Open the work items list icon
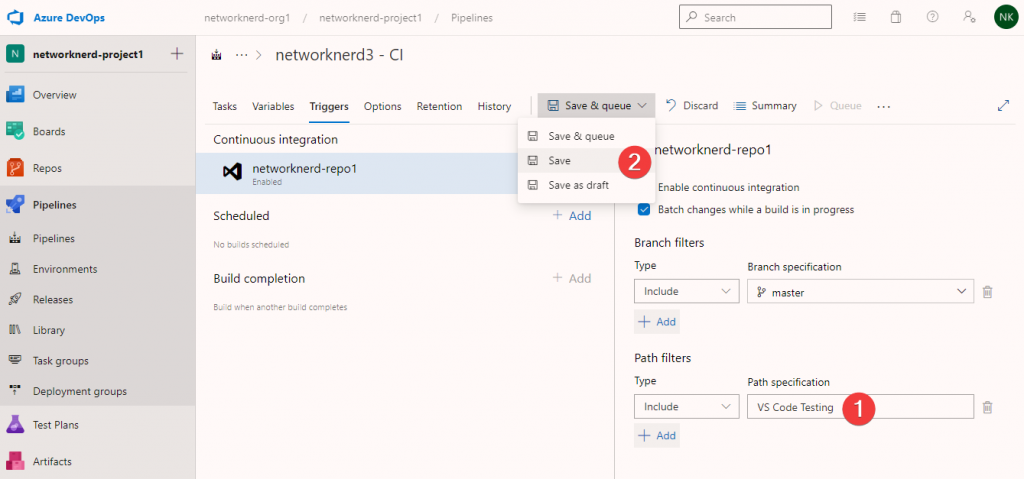1024x479 pixels. pyautogui.click(x=860, y=18)
